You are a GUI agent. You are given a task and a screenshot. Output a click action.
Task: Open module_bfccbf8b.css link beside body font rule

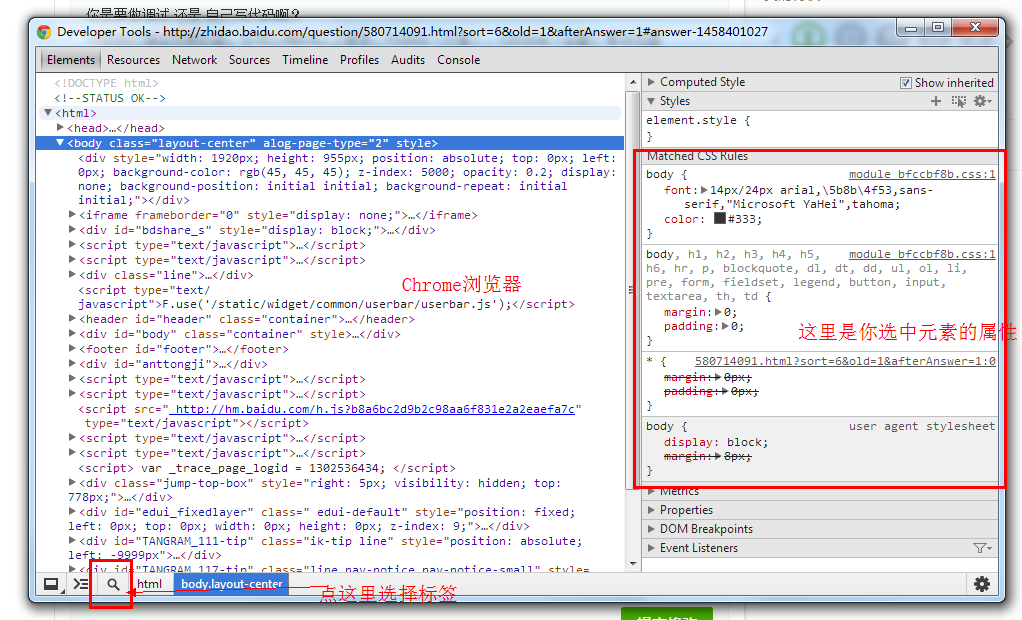922,175
